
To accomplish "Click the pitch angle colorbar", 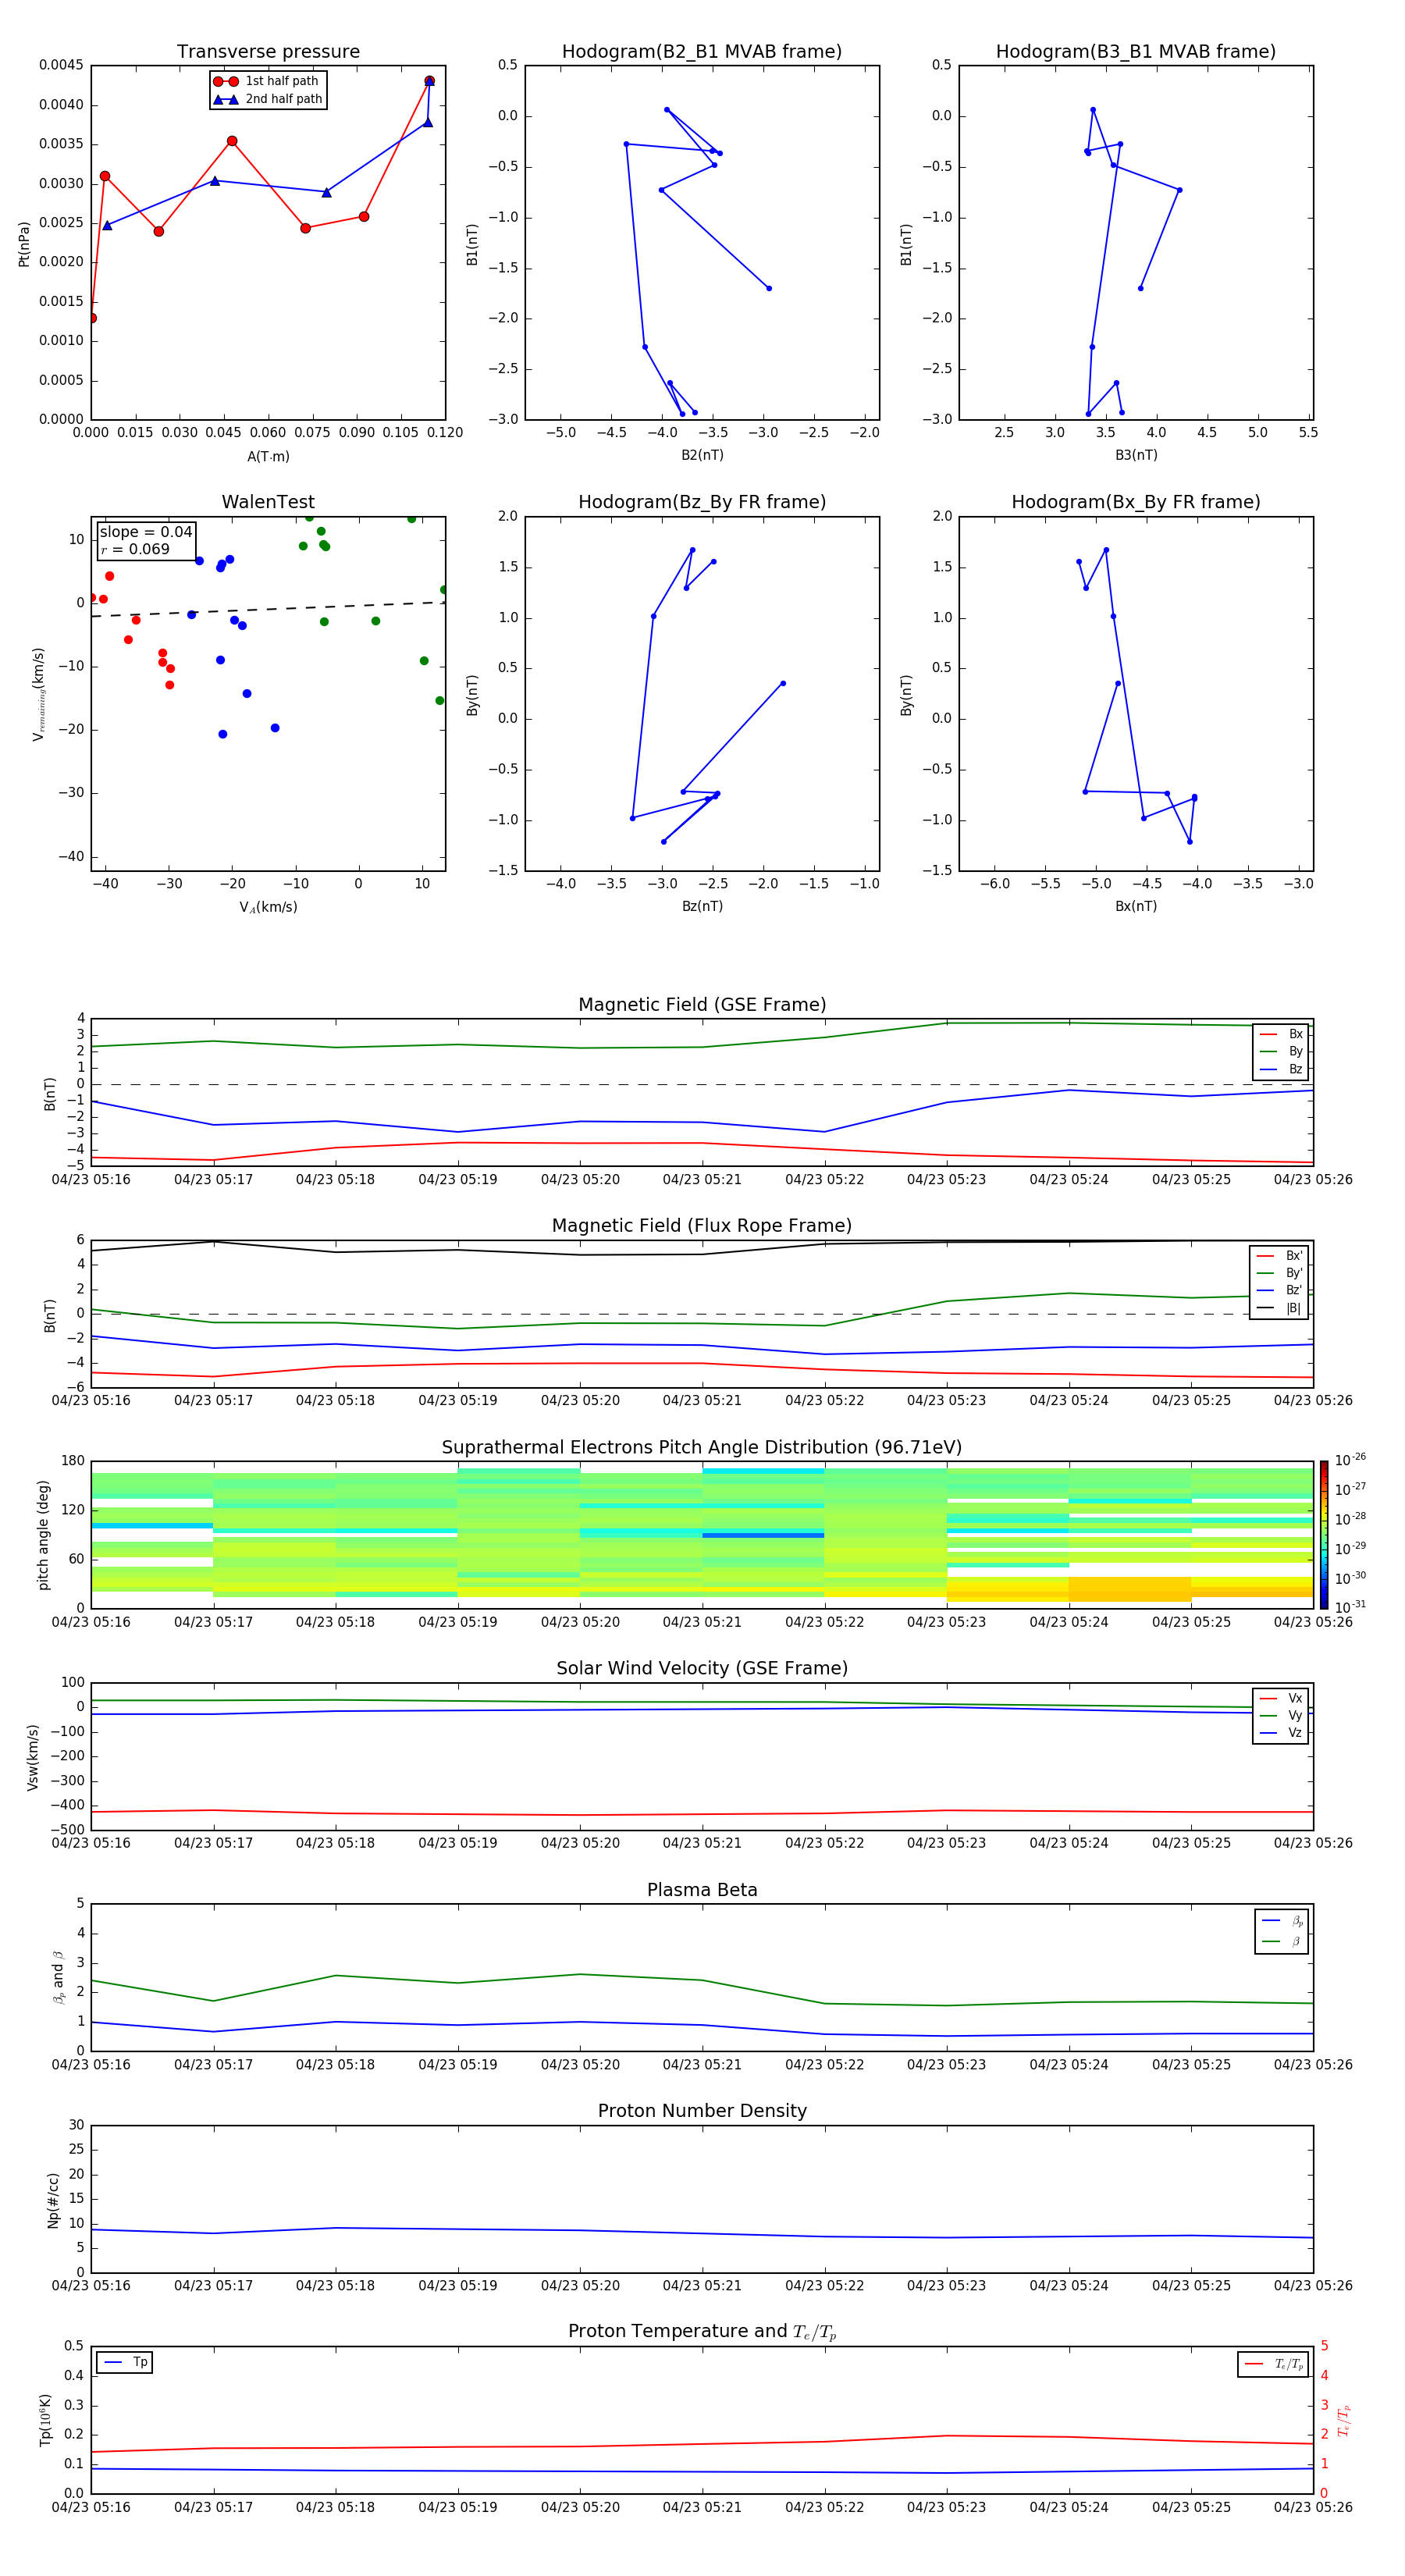I will coord(1324,1534).
